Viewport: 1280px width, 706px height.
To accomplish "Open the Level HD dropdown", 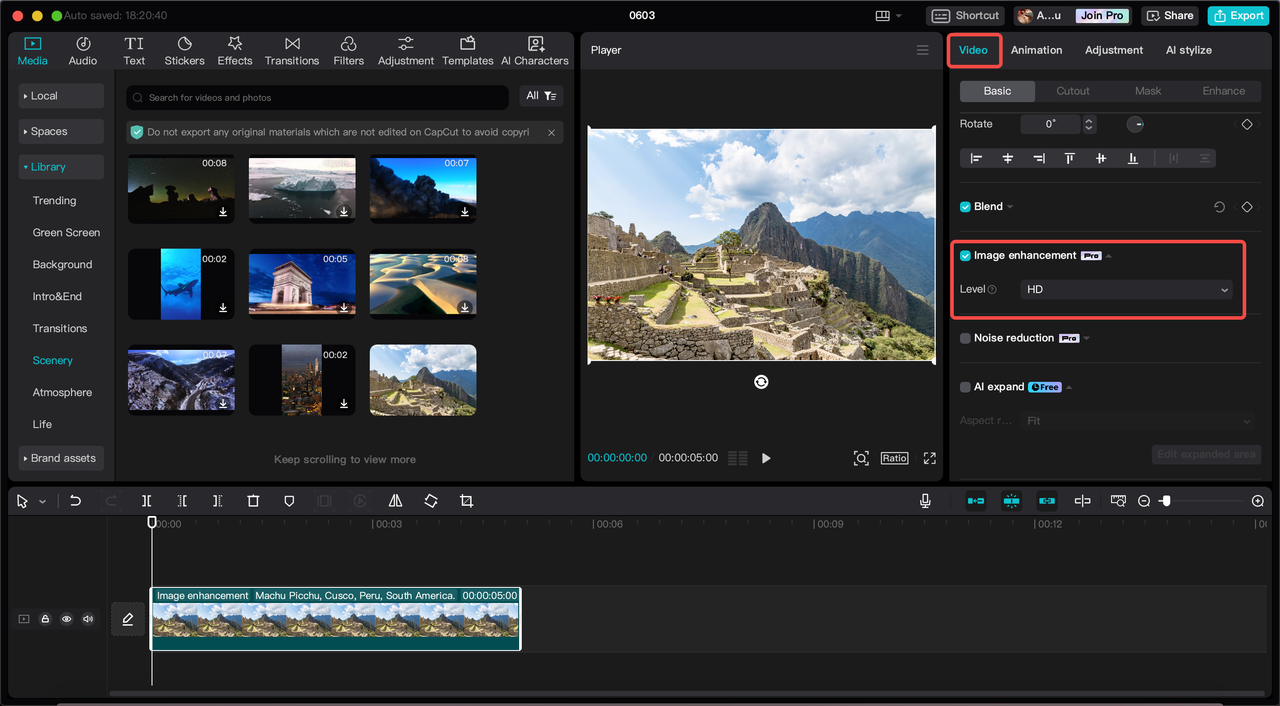I will tap(1126, 289).
